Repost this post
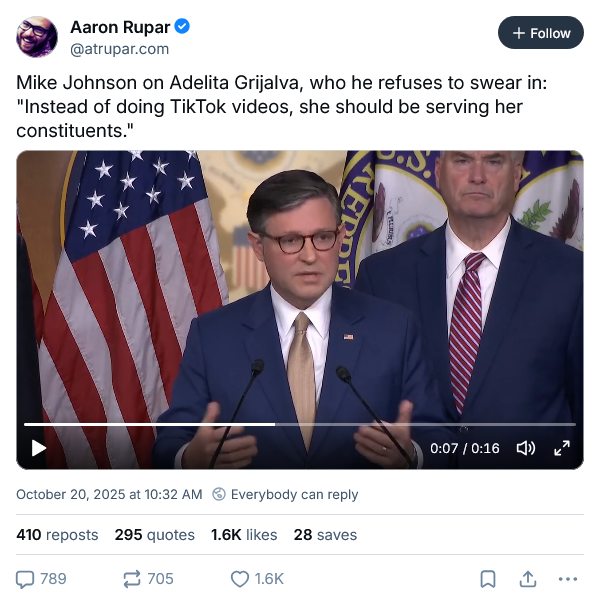The width and height of the screenshot is (600, 605). tap(132, 578)
